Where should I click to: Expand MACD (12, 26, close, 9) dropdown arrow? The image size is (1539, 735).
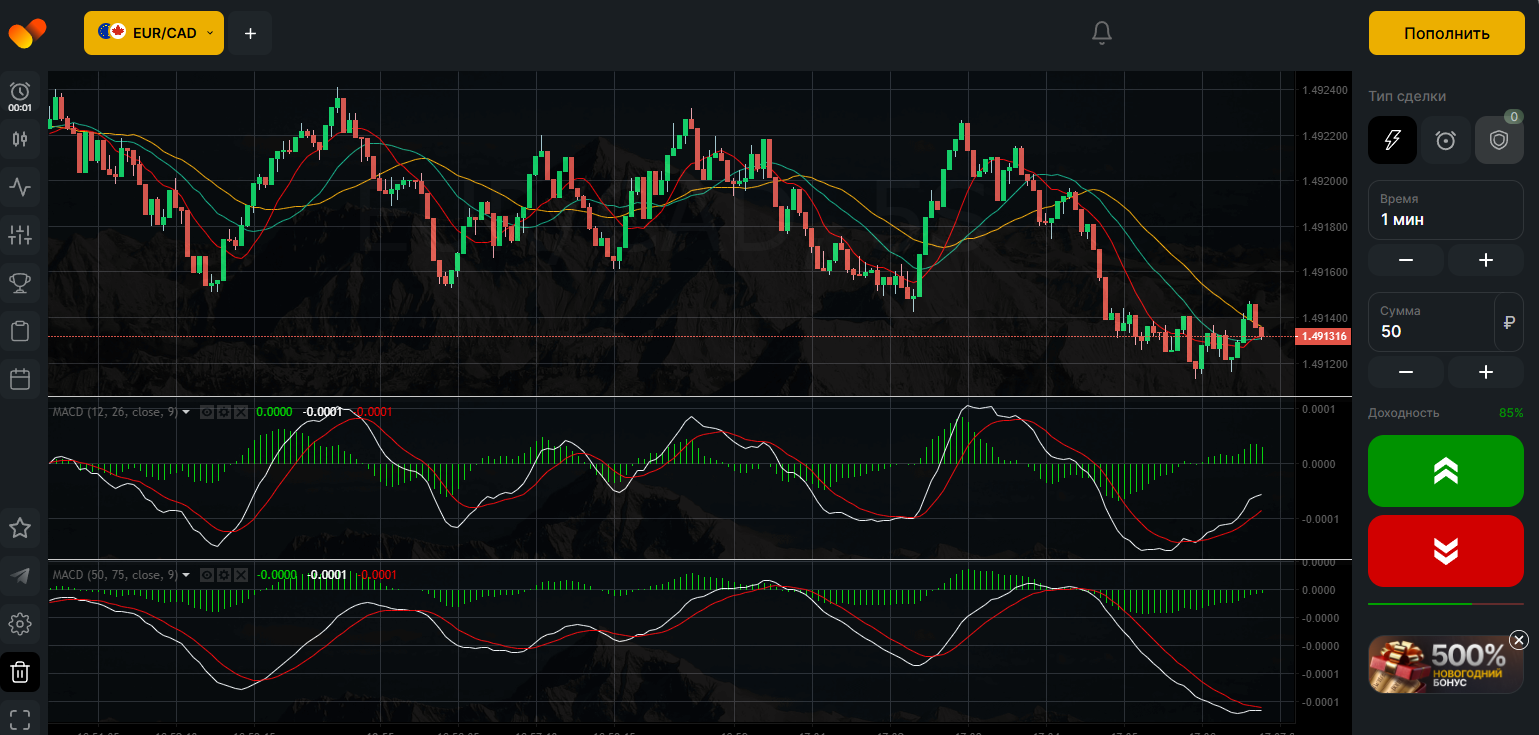[x=186, y=411]
